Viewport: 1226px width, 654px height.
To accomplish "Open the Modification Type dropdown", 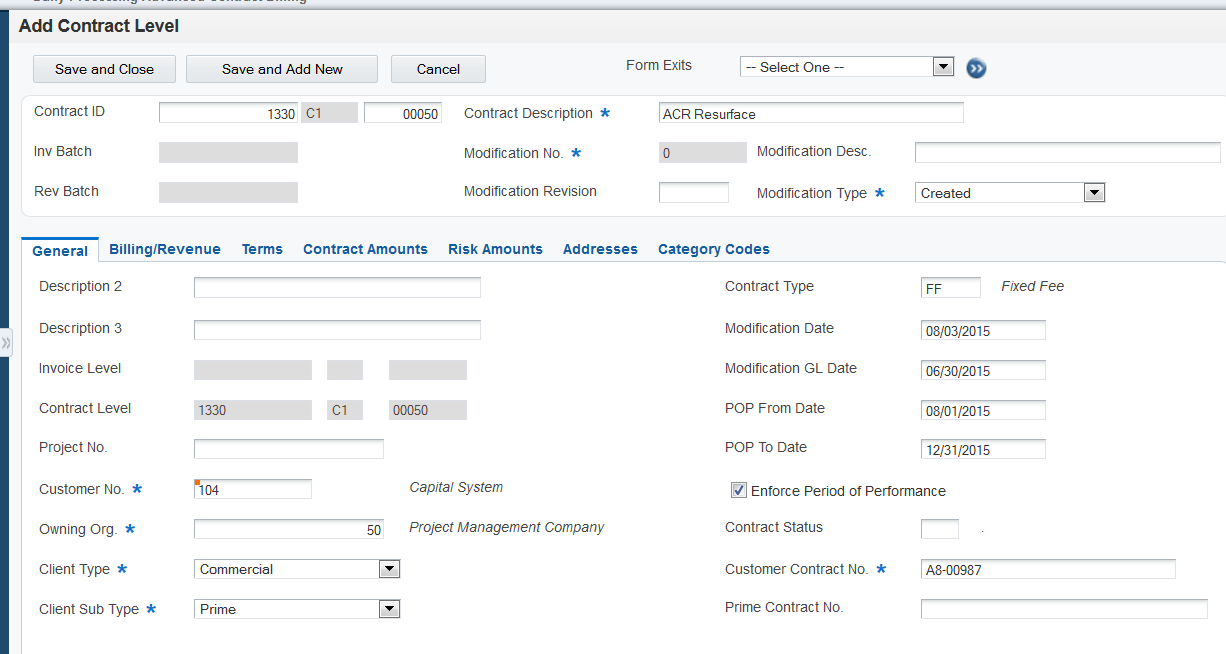I will [x=1010, y=193].
